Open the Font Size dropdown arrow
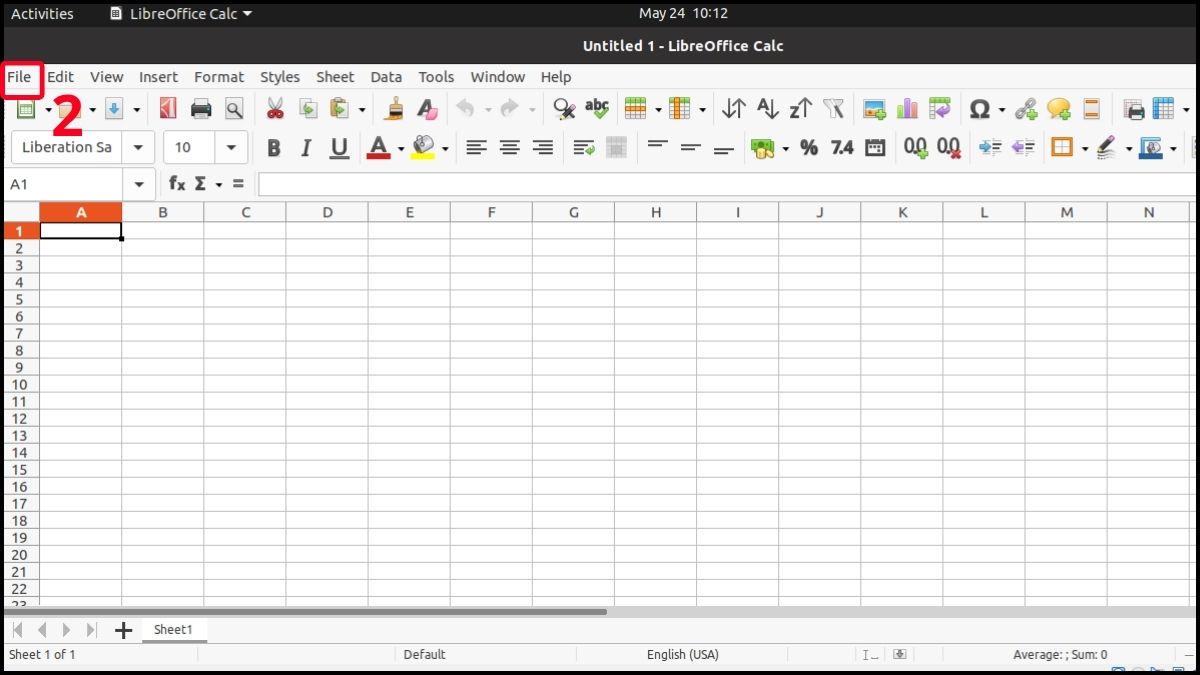Viewport: 1200px width, 675px height. tap(231, 148)
